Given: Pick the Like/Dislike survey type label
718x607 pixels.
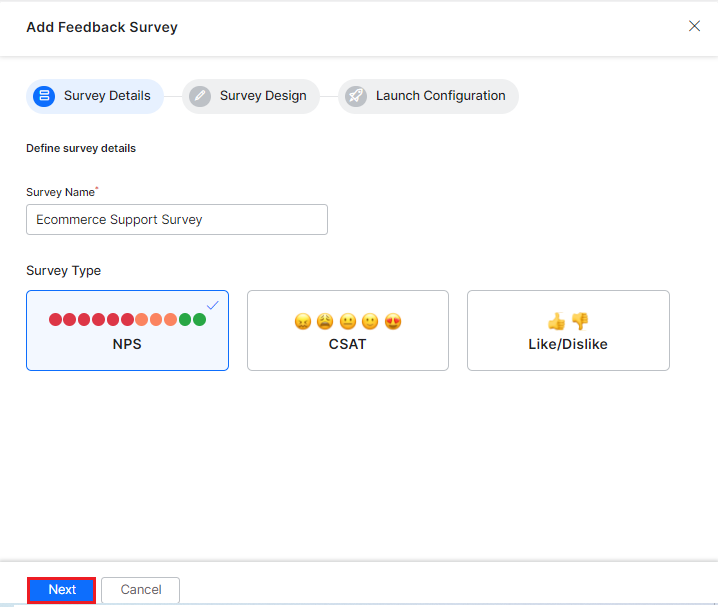Looking at the screenshot, I should [568, 344].
